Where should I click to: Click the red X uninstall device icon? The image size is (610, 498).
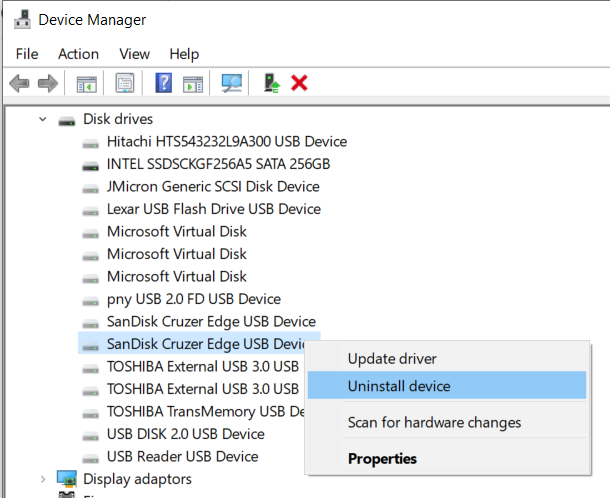click(x=299, y=83)
